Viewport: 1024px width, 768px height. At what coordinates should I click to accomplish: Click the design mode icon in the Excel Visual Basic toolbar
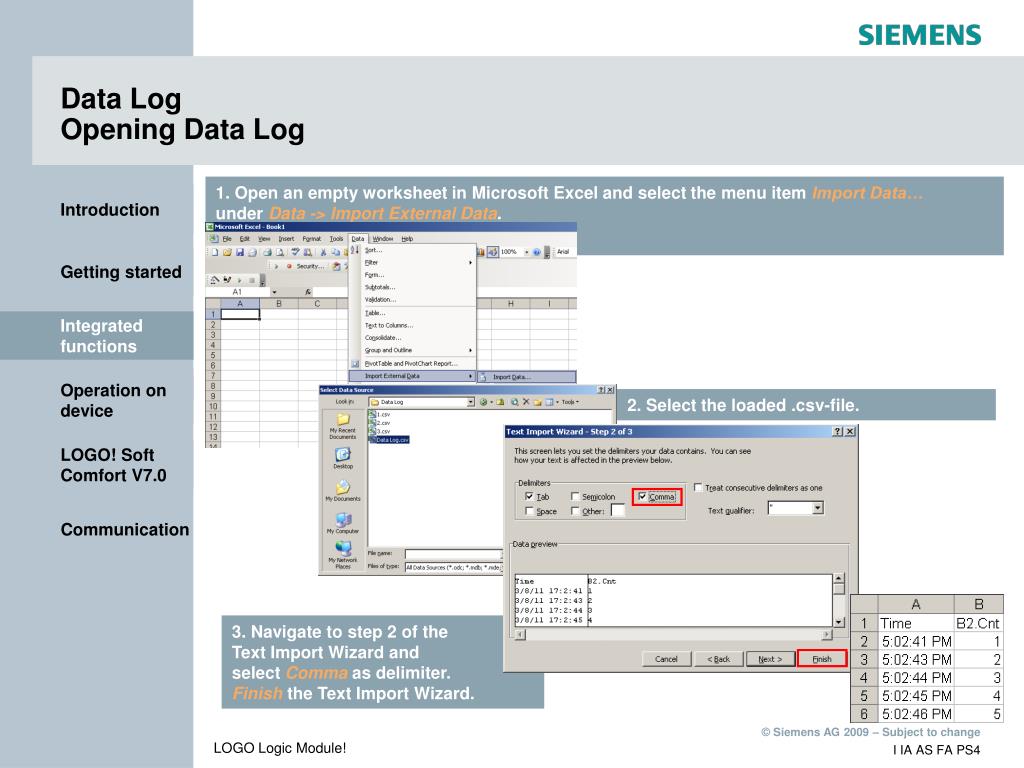pyautogui.click(x=213, y=280)
